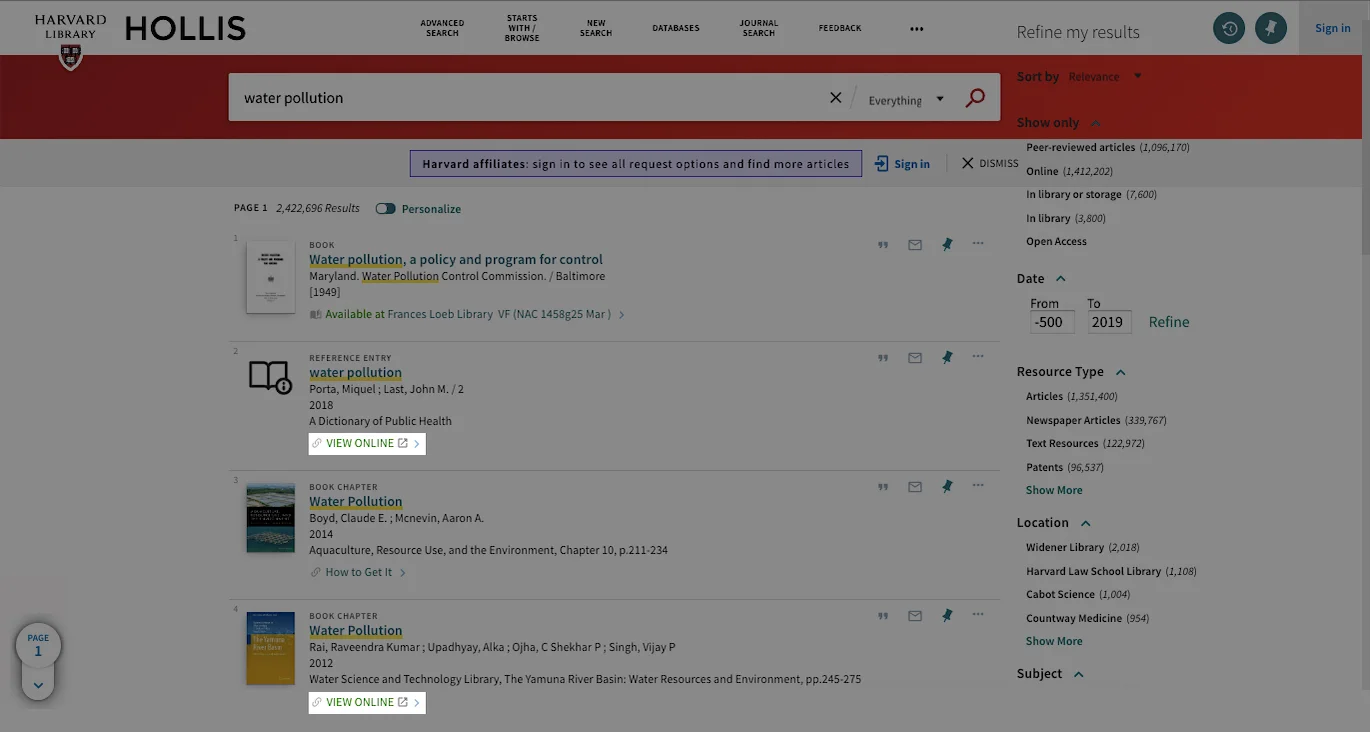1370x732 pixels.
Task: Edit the To year field
Action: coord(1109,322)
